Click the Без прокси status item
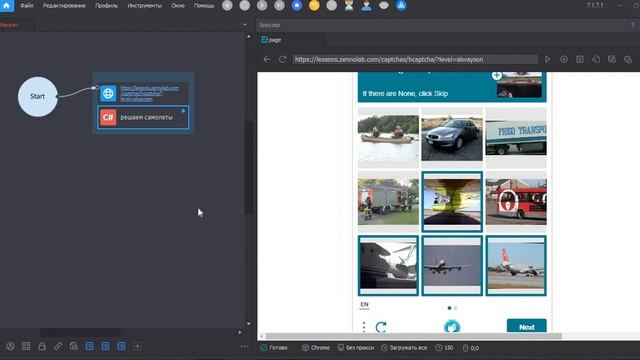 [x=356, y=348]
